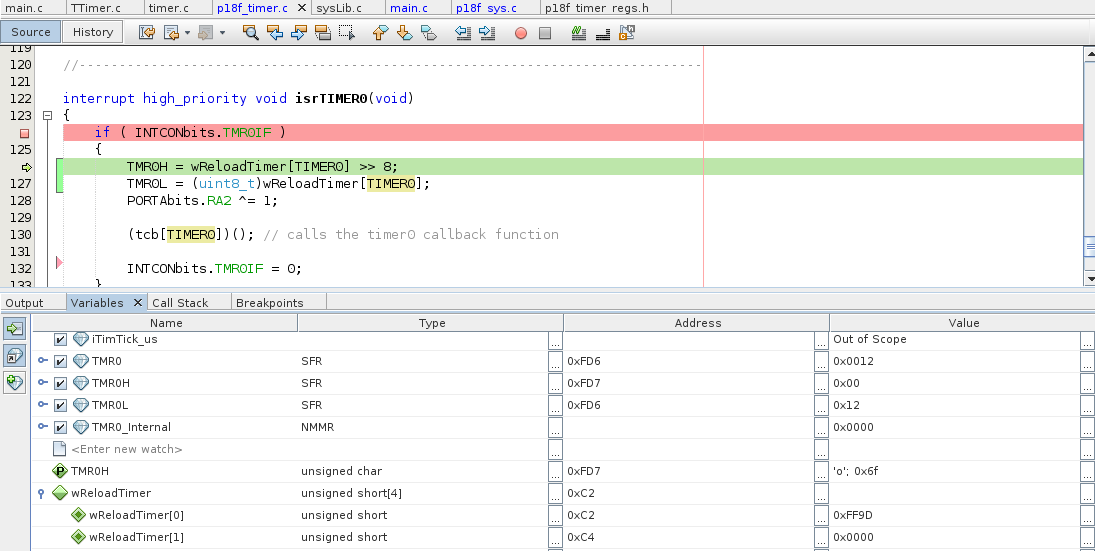The image size is (1095, 551).
Task: Click editor vertical scrollbar down arrow
Action: point(1089,279)
